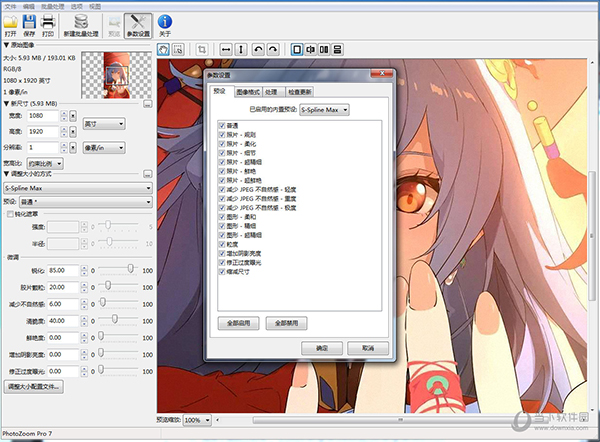Switch to side-by-side preview layout

(x=324, y=49)
